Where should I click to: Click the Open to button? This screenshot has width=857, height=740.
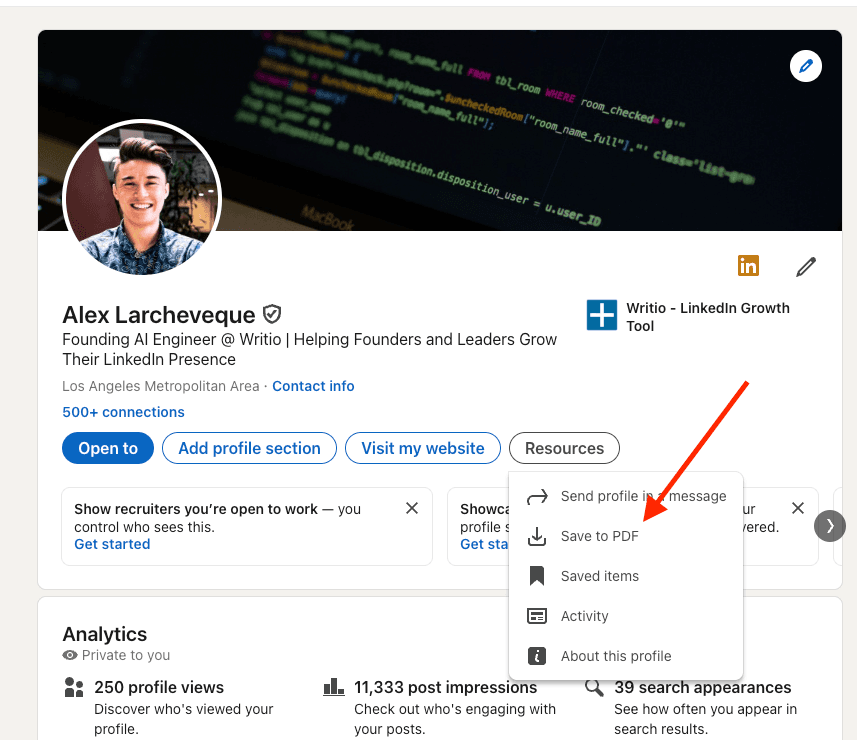pyautogui.click(x=107, y=448)
